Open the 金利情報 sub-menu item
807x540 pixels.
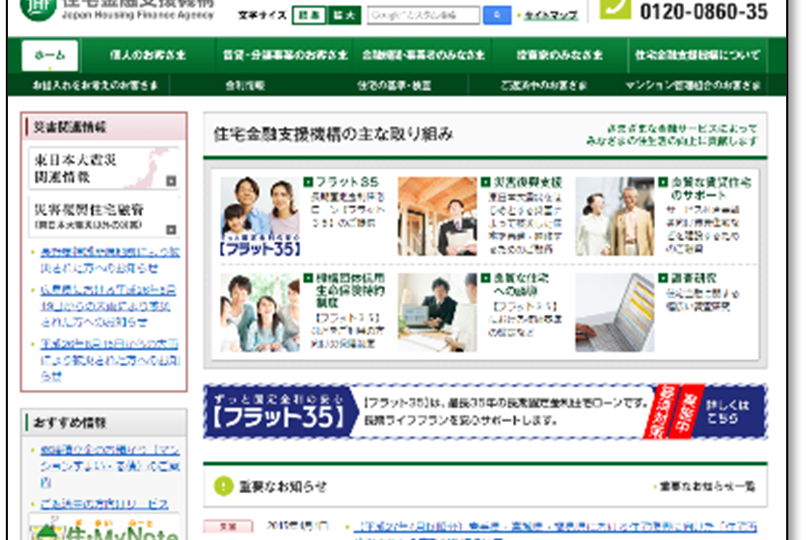pyautogui.click(x=245, y=85)
